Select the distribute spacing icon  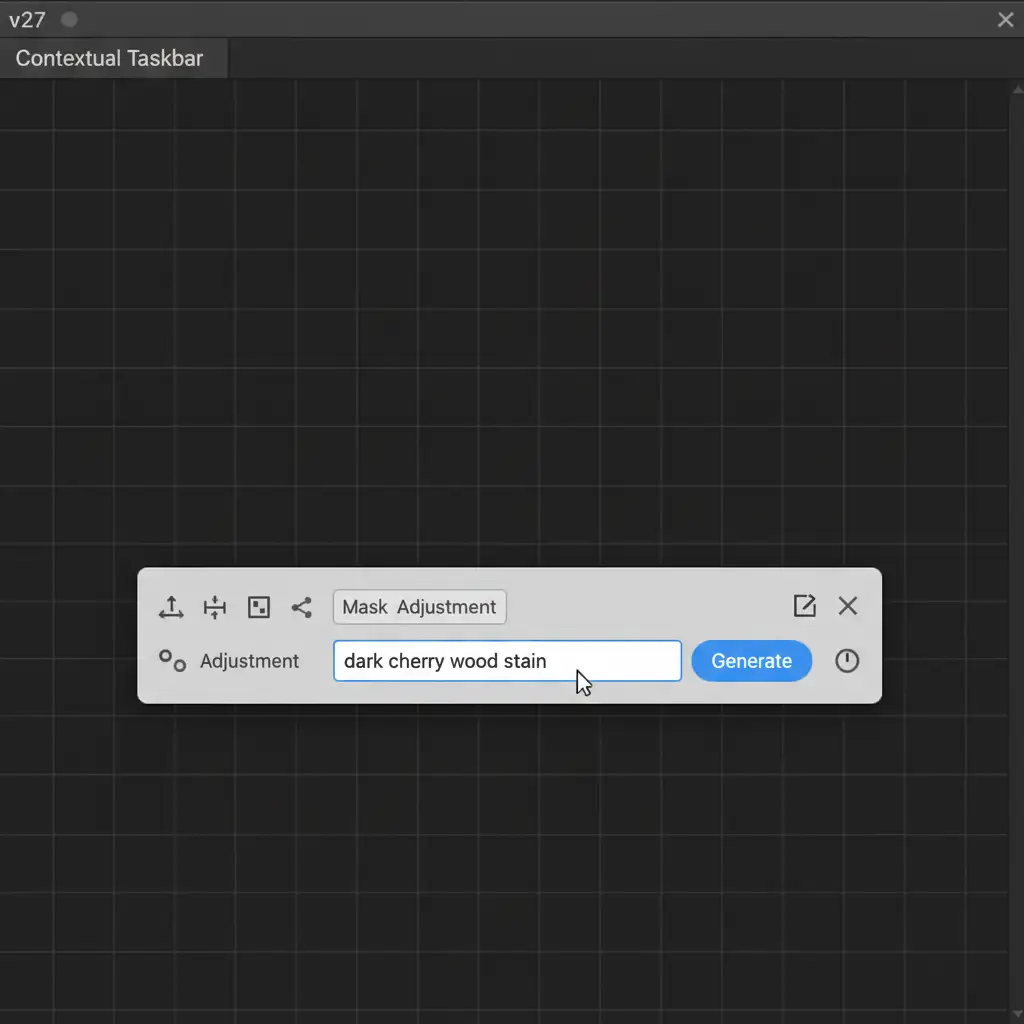(x=215, y=607)
